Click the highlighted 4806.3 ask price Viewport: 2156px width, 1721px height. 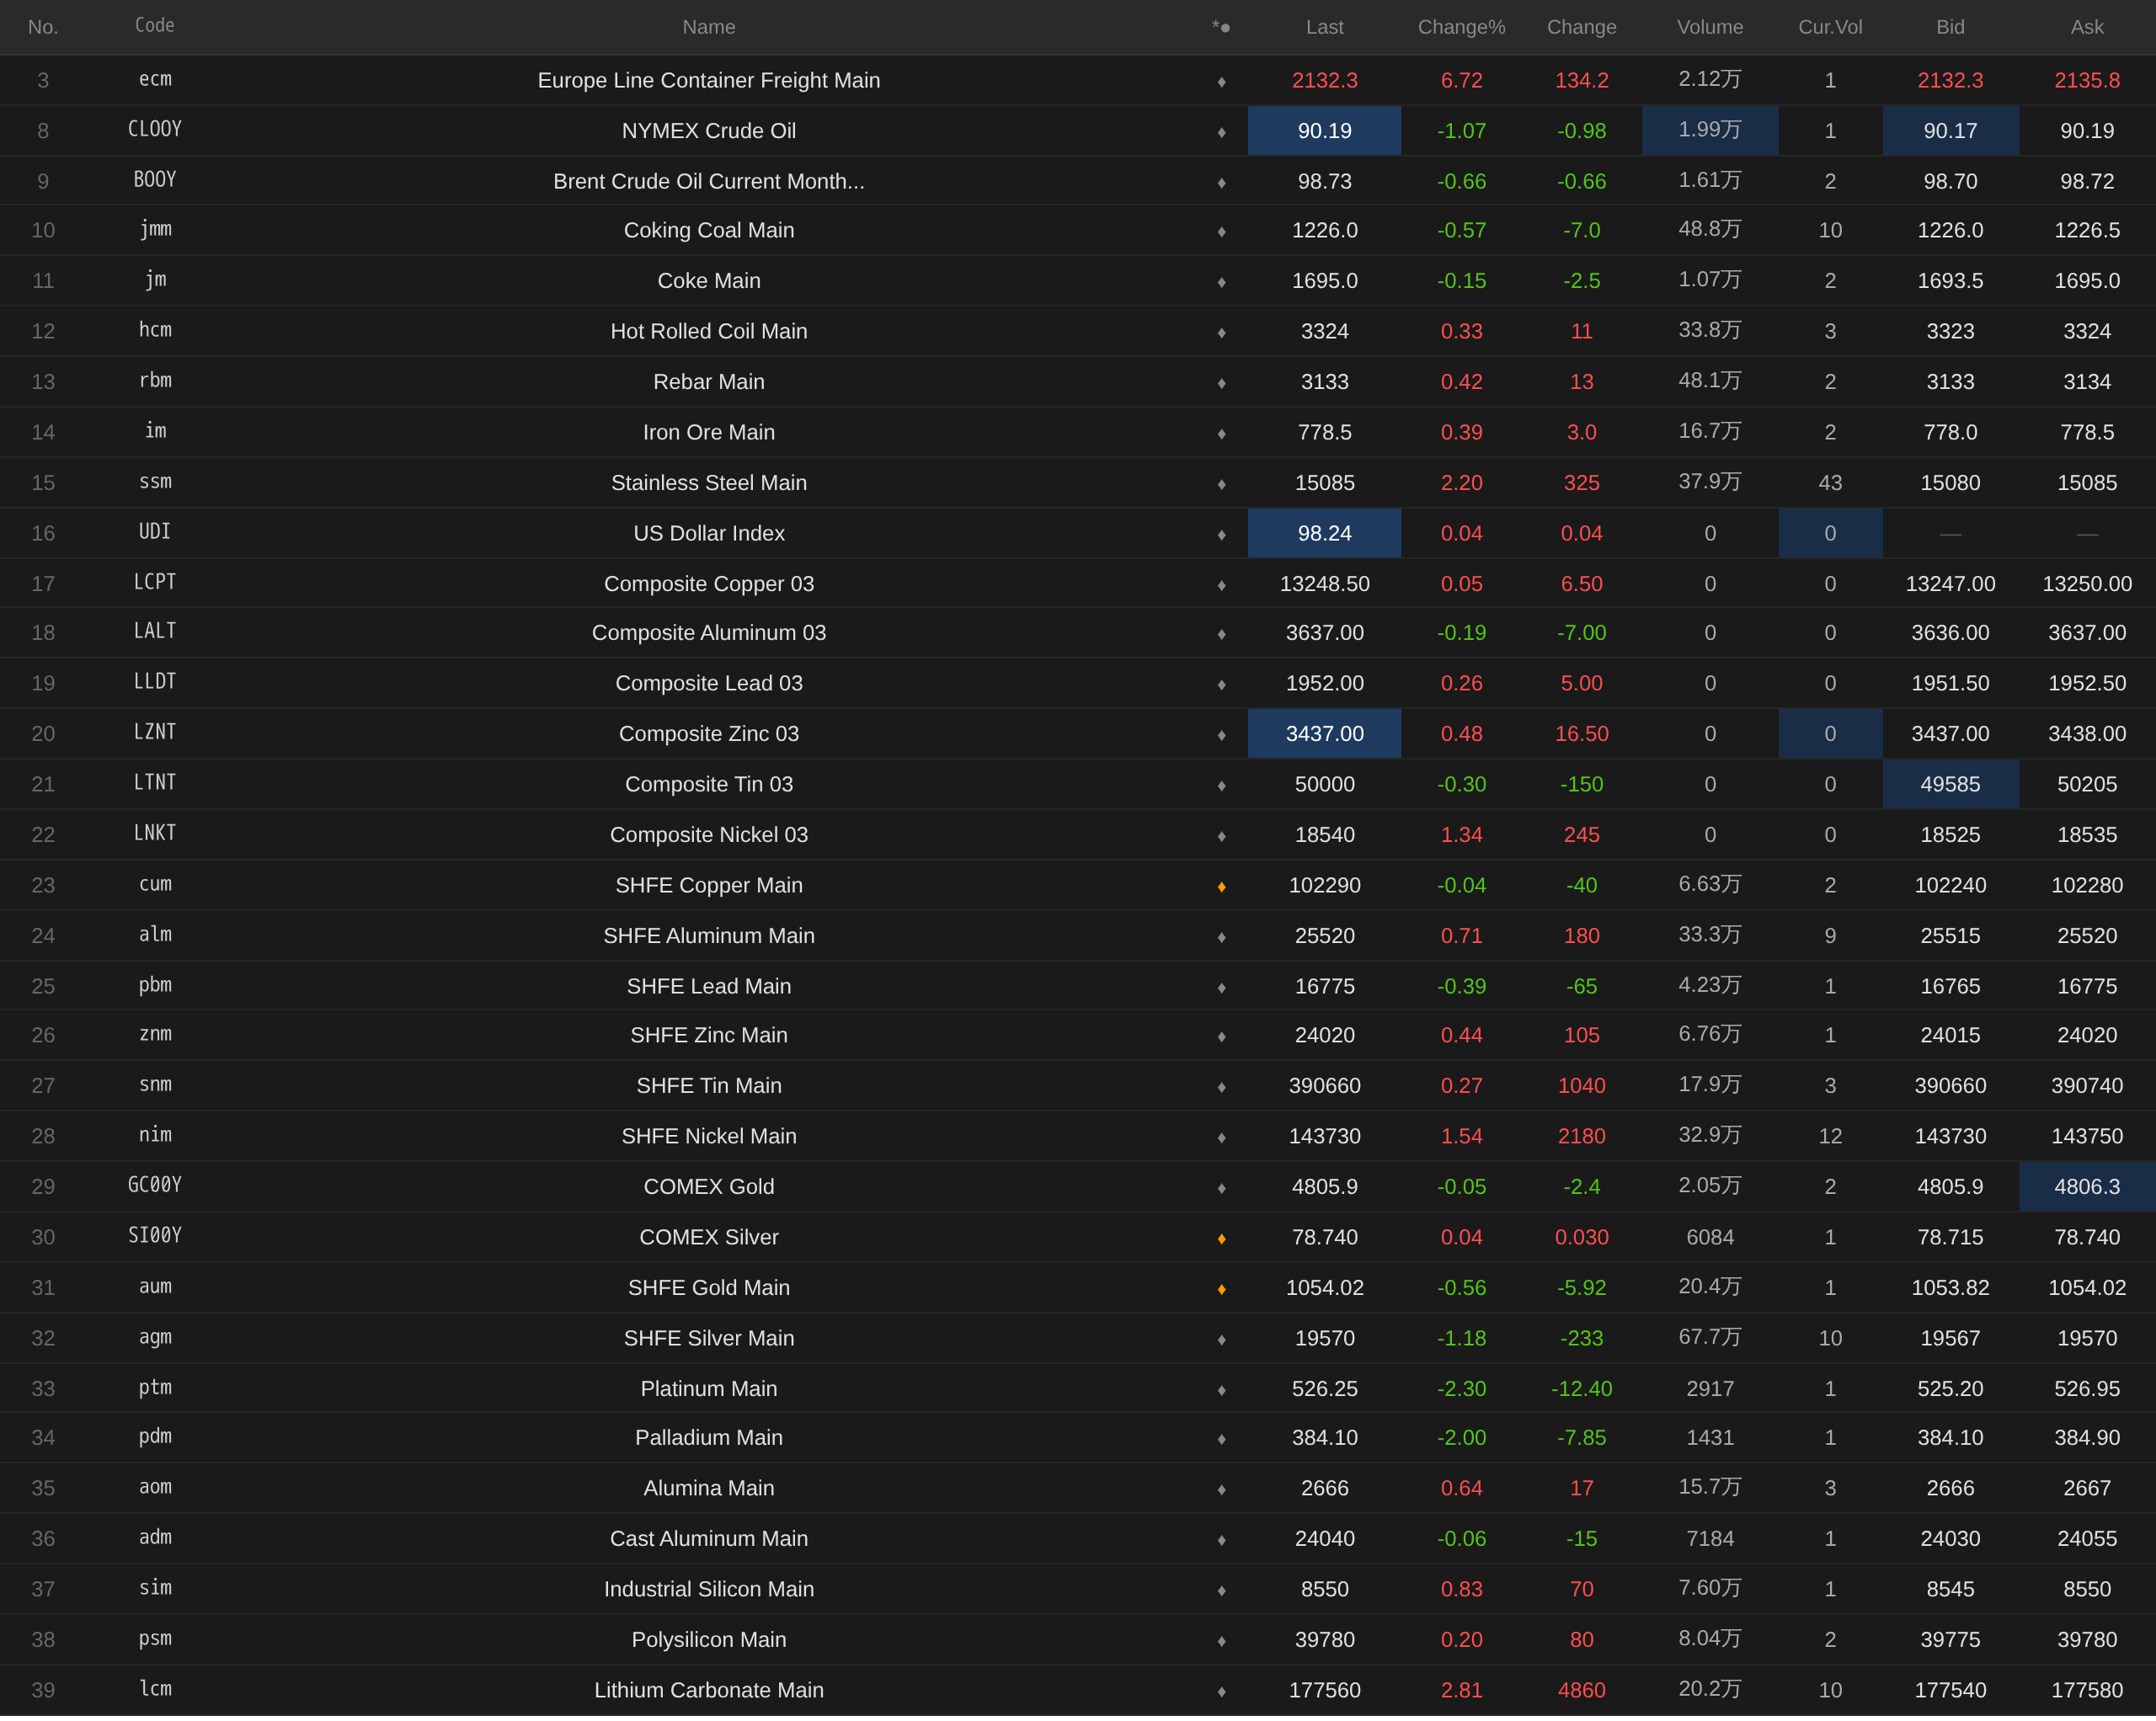[2086, 1186]
